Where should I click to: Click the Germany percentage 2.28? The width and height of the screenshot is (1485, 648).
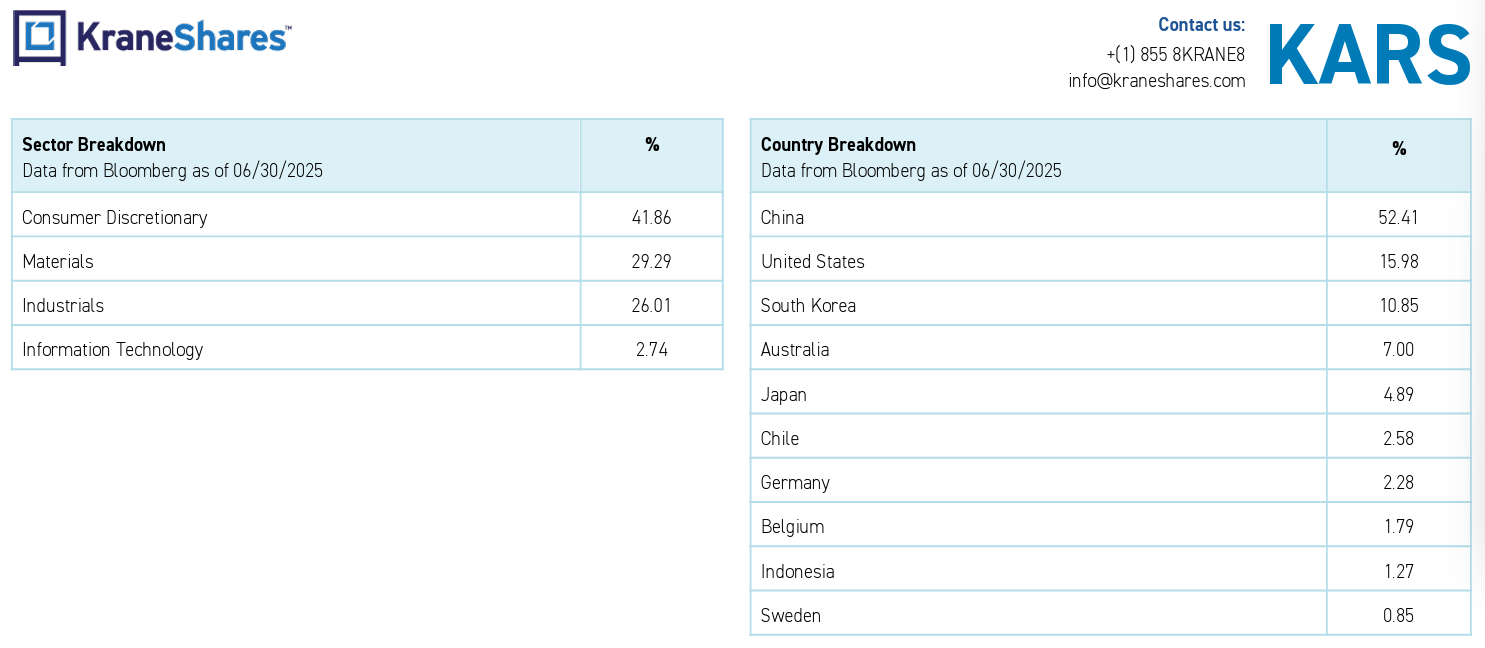coord(1399,483)
